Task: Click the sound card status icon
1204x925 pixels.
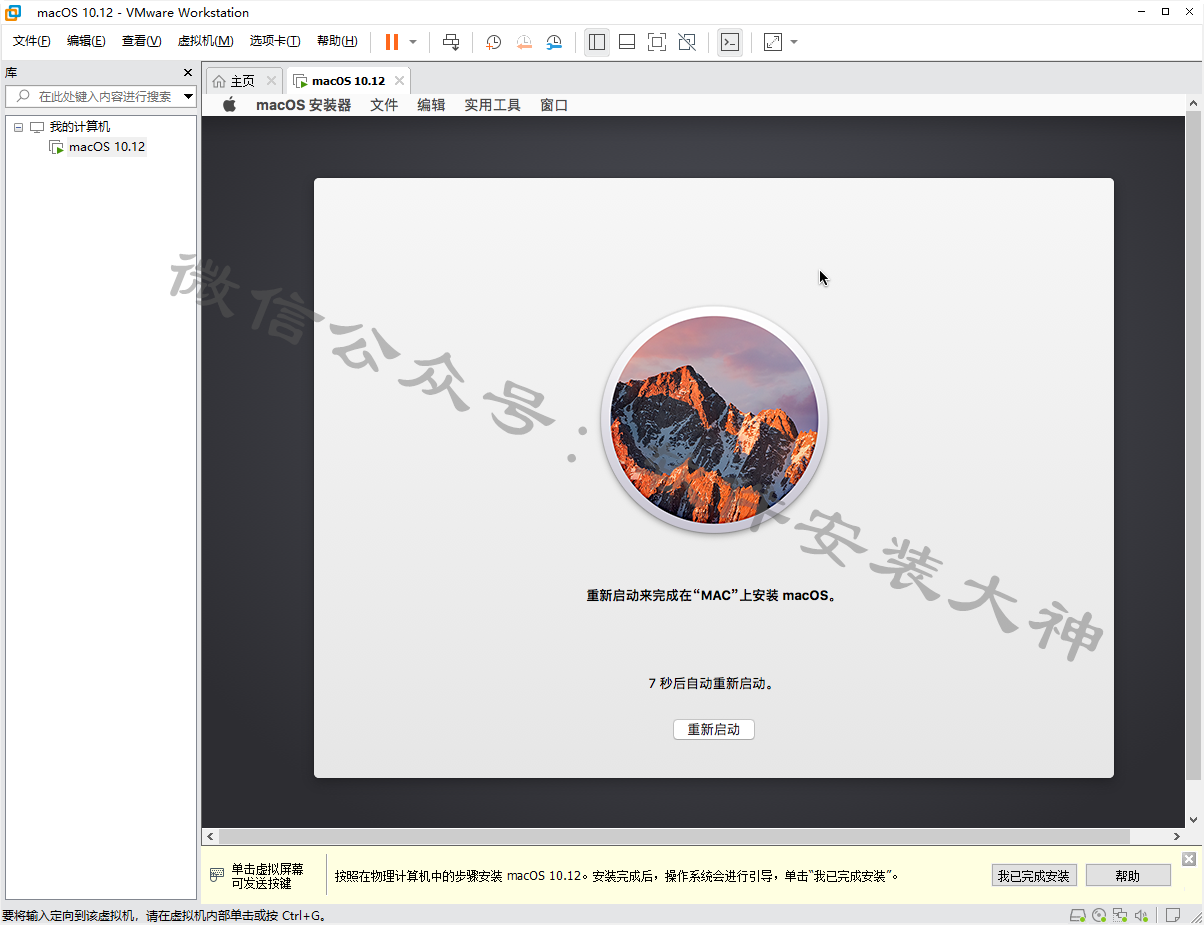Action: tap(1142, 915)
